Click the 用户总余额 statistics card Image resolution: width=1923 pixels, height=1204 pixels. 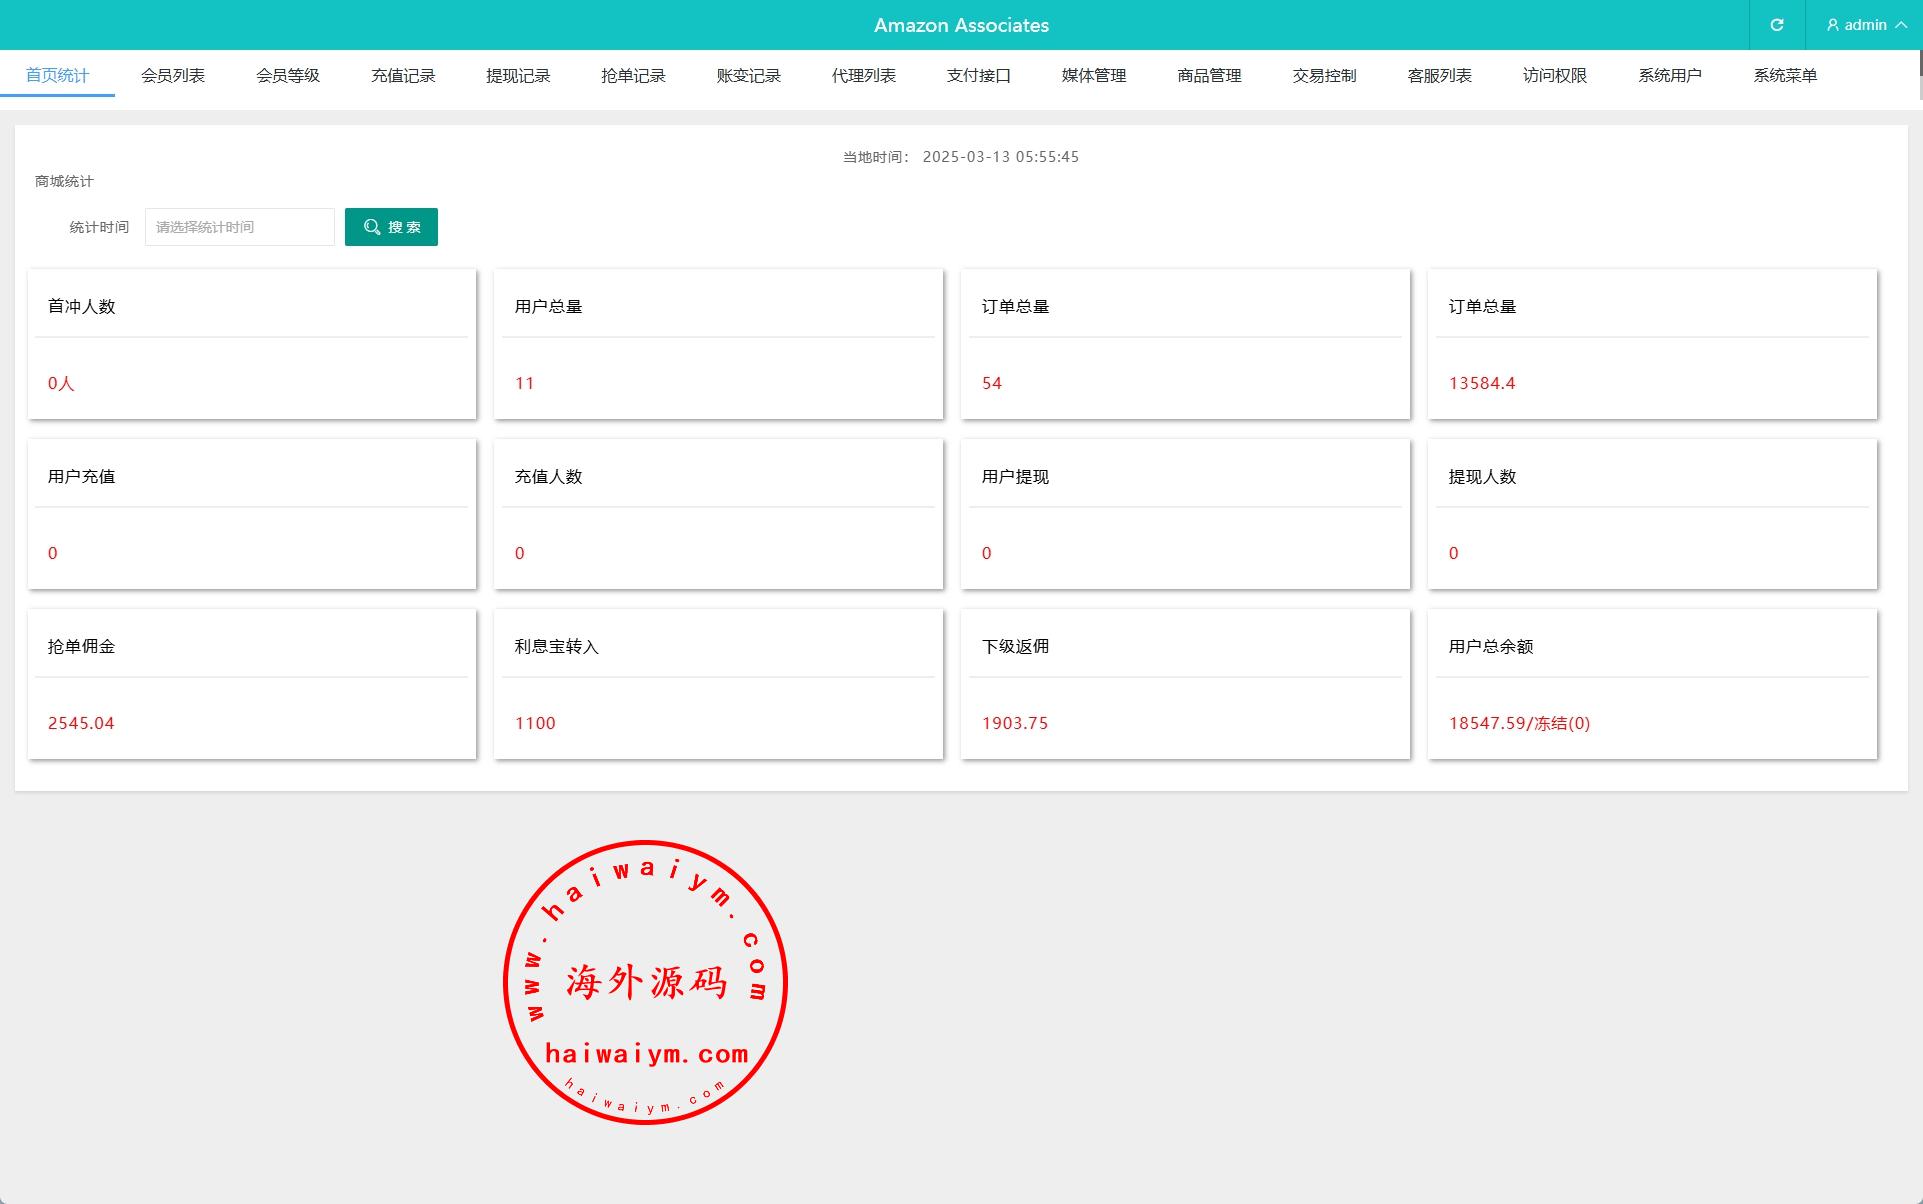pyautogui.click(x=1652, y=684)
